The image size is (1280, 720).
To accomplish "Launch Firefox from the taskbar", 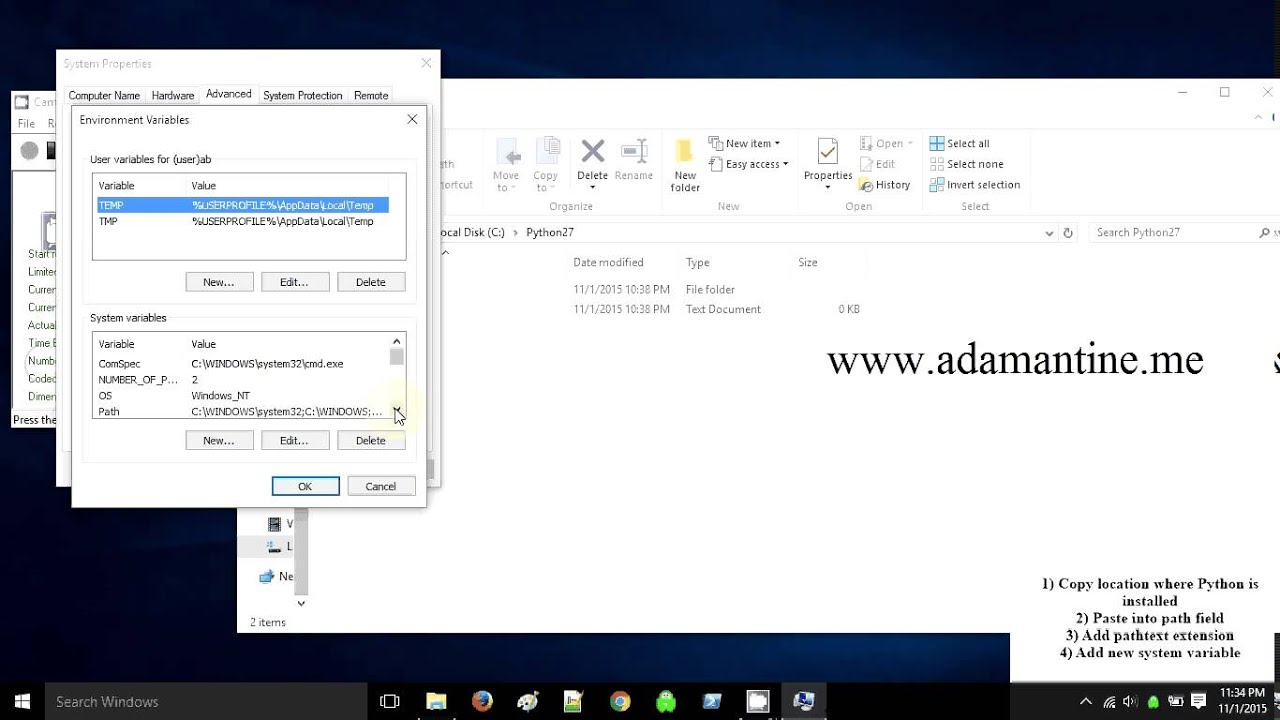I will (482, 701).
